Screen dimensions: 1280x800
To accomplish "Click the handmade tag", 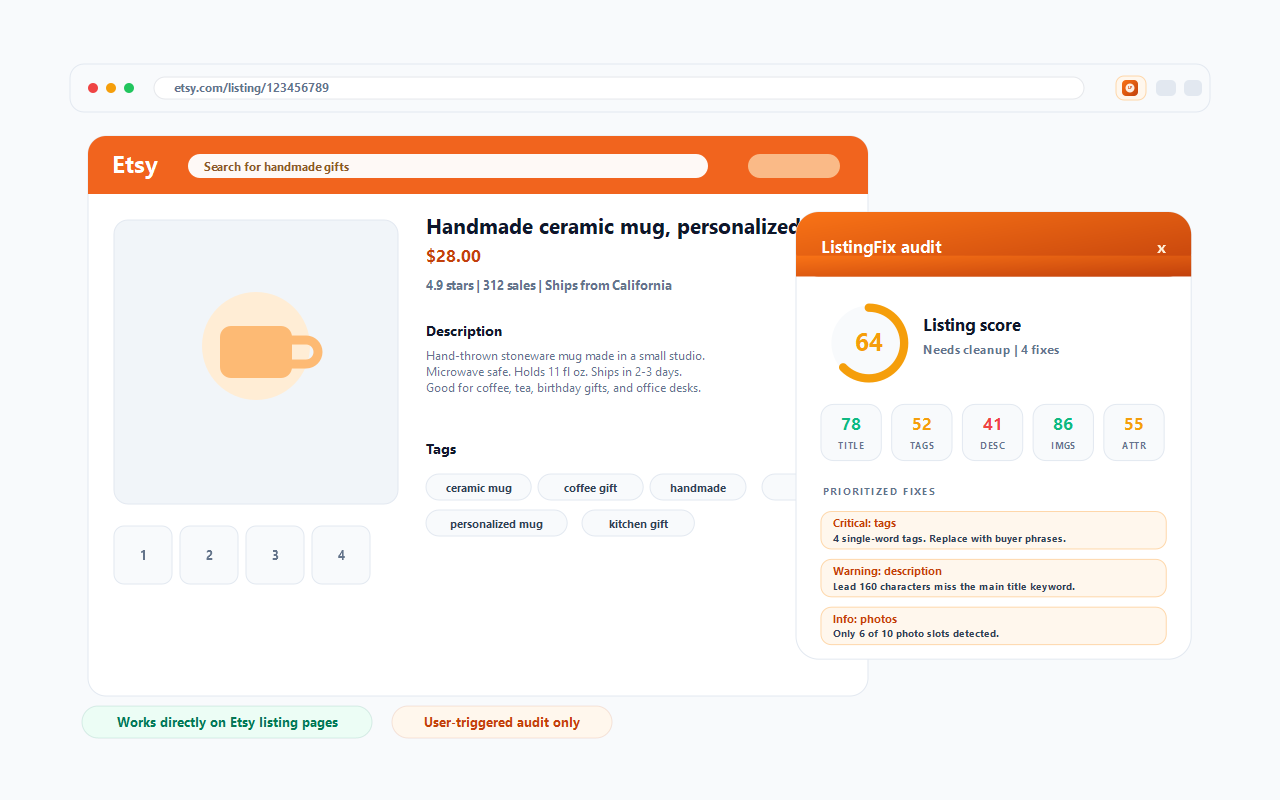I will pos(698,487).
